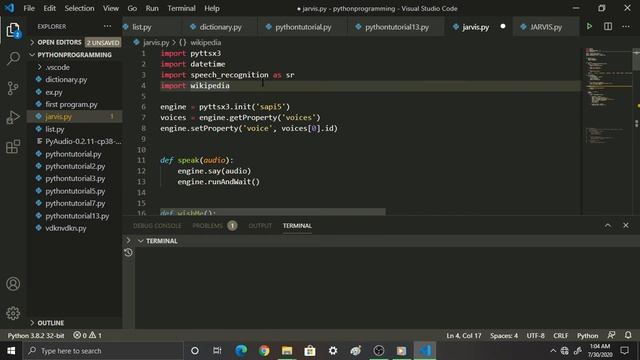The width and height of the screenshot is (640, 360).
Task: Open the Extensions view
Action: pos(13,147)
